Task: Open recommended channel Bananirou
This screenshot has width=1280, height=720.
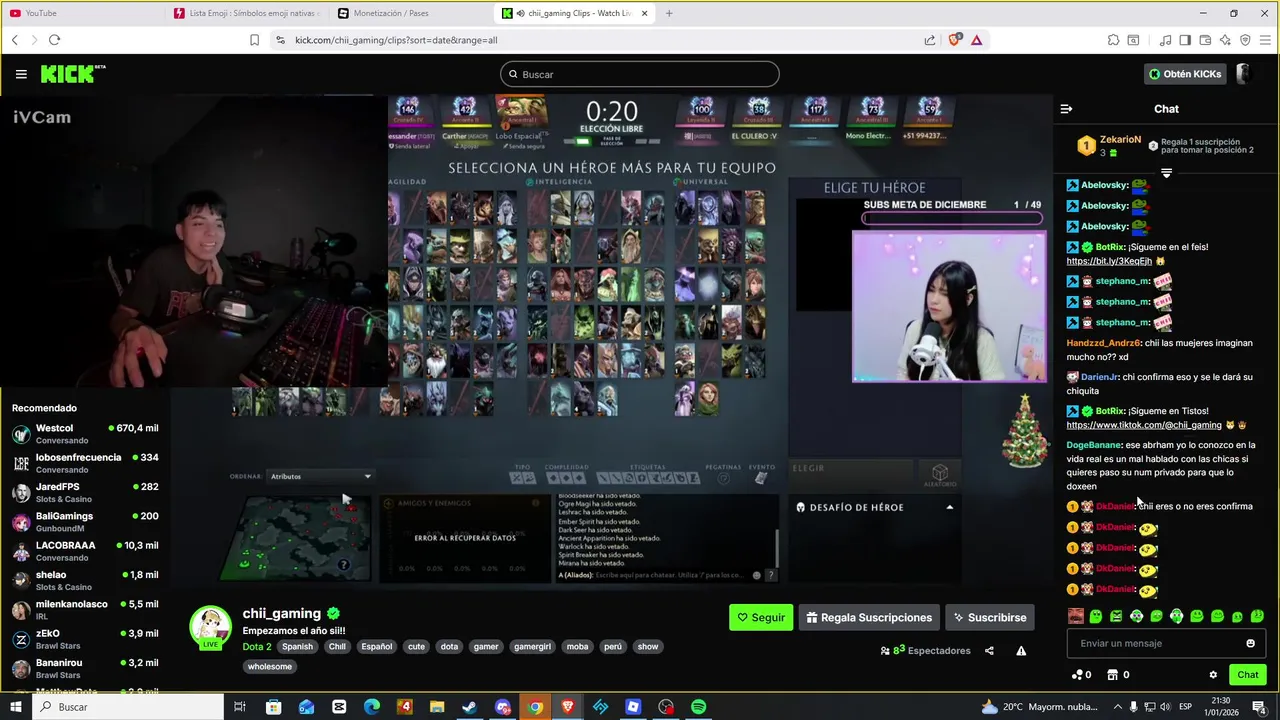Action: pos(85,668)
